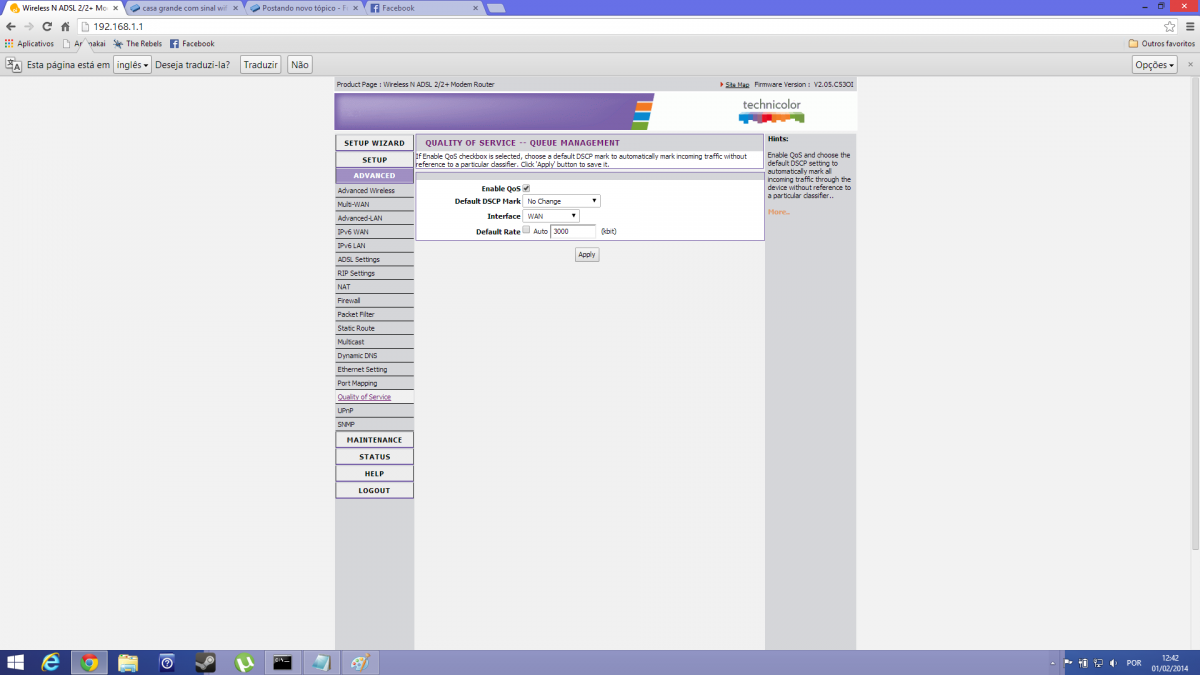Image resolution: width=1200 pixels, height=675 pixels.
Task: Open the Maintenance menu section
Action: pyautogui.click(x=374, y=440)
